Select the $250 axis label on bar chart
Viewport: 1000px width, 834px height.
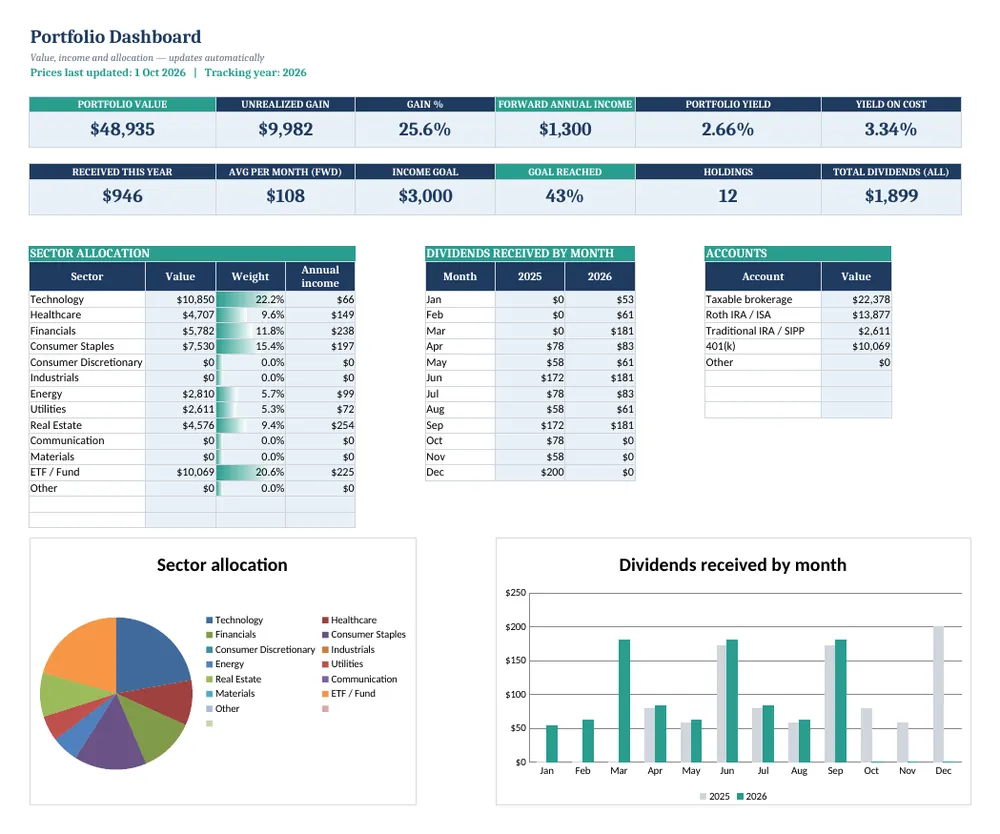coord(515,593)
